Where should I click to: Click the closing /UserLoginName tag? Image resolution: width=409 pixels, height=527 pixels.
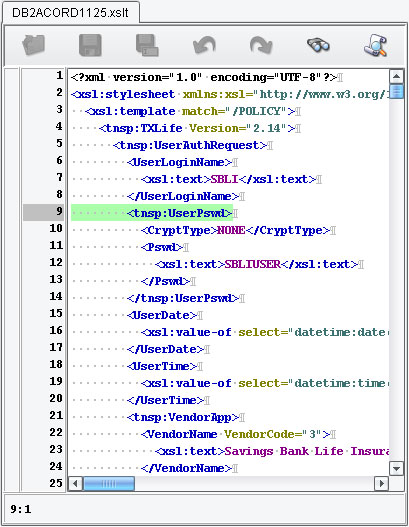[x=183, y=197]
